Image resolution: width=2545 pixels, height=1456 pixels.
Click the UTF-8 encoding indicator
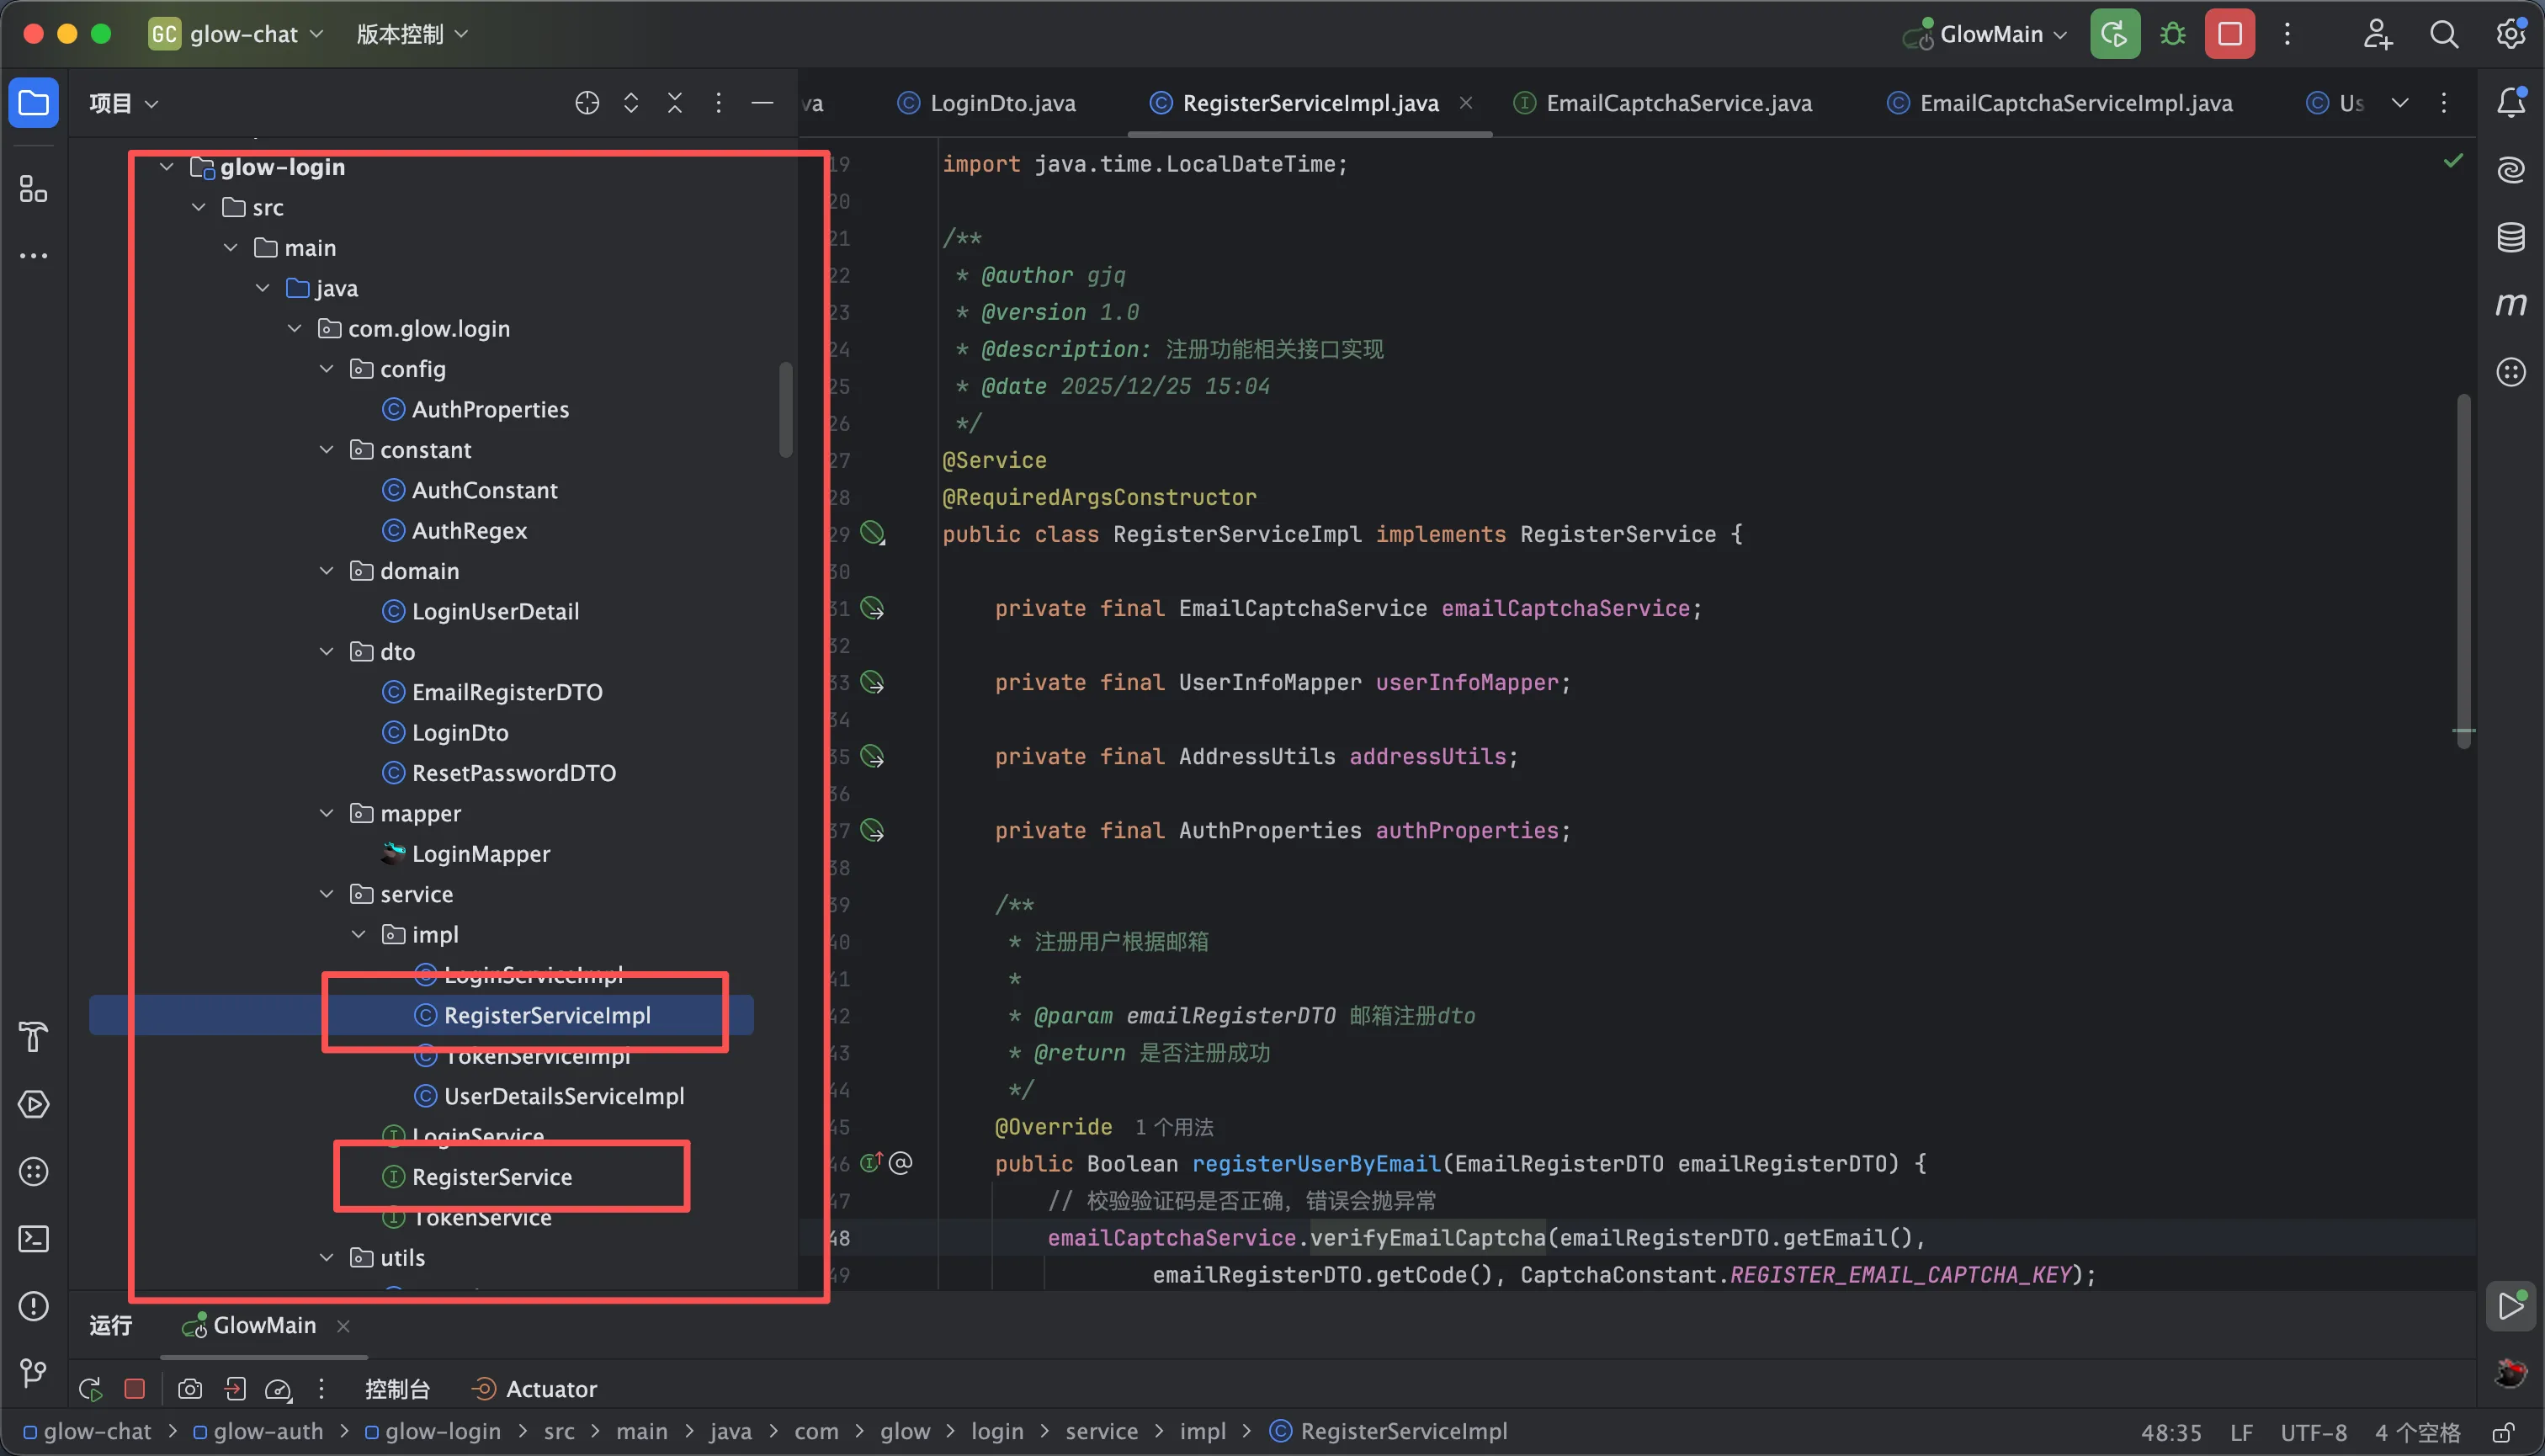[2313, 1432]
